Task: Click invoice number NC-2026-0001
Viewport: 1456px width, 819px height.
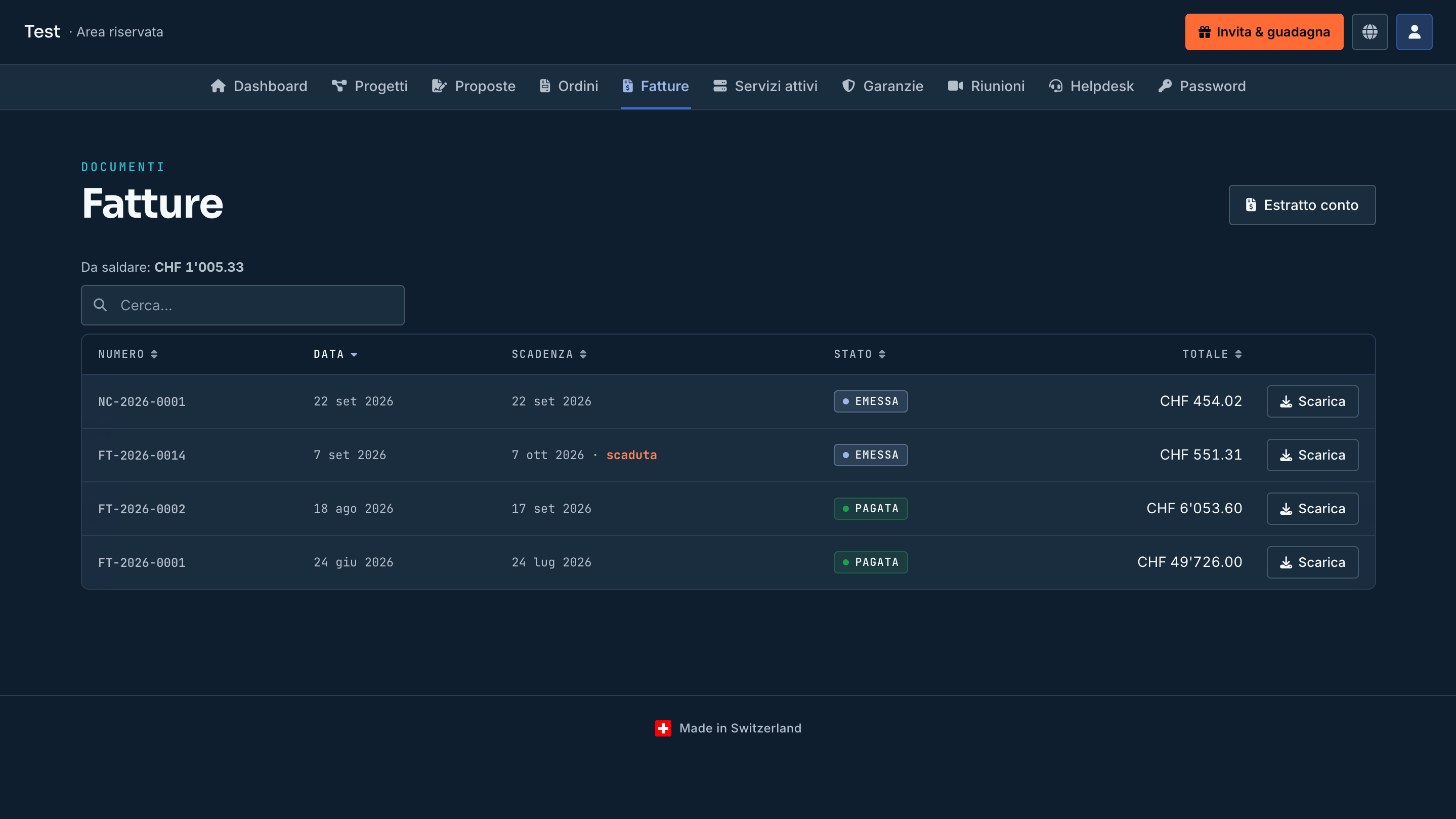Action: [x=142, y=402]
